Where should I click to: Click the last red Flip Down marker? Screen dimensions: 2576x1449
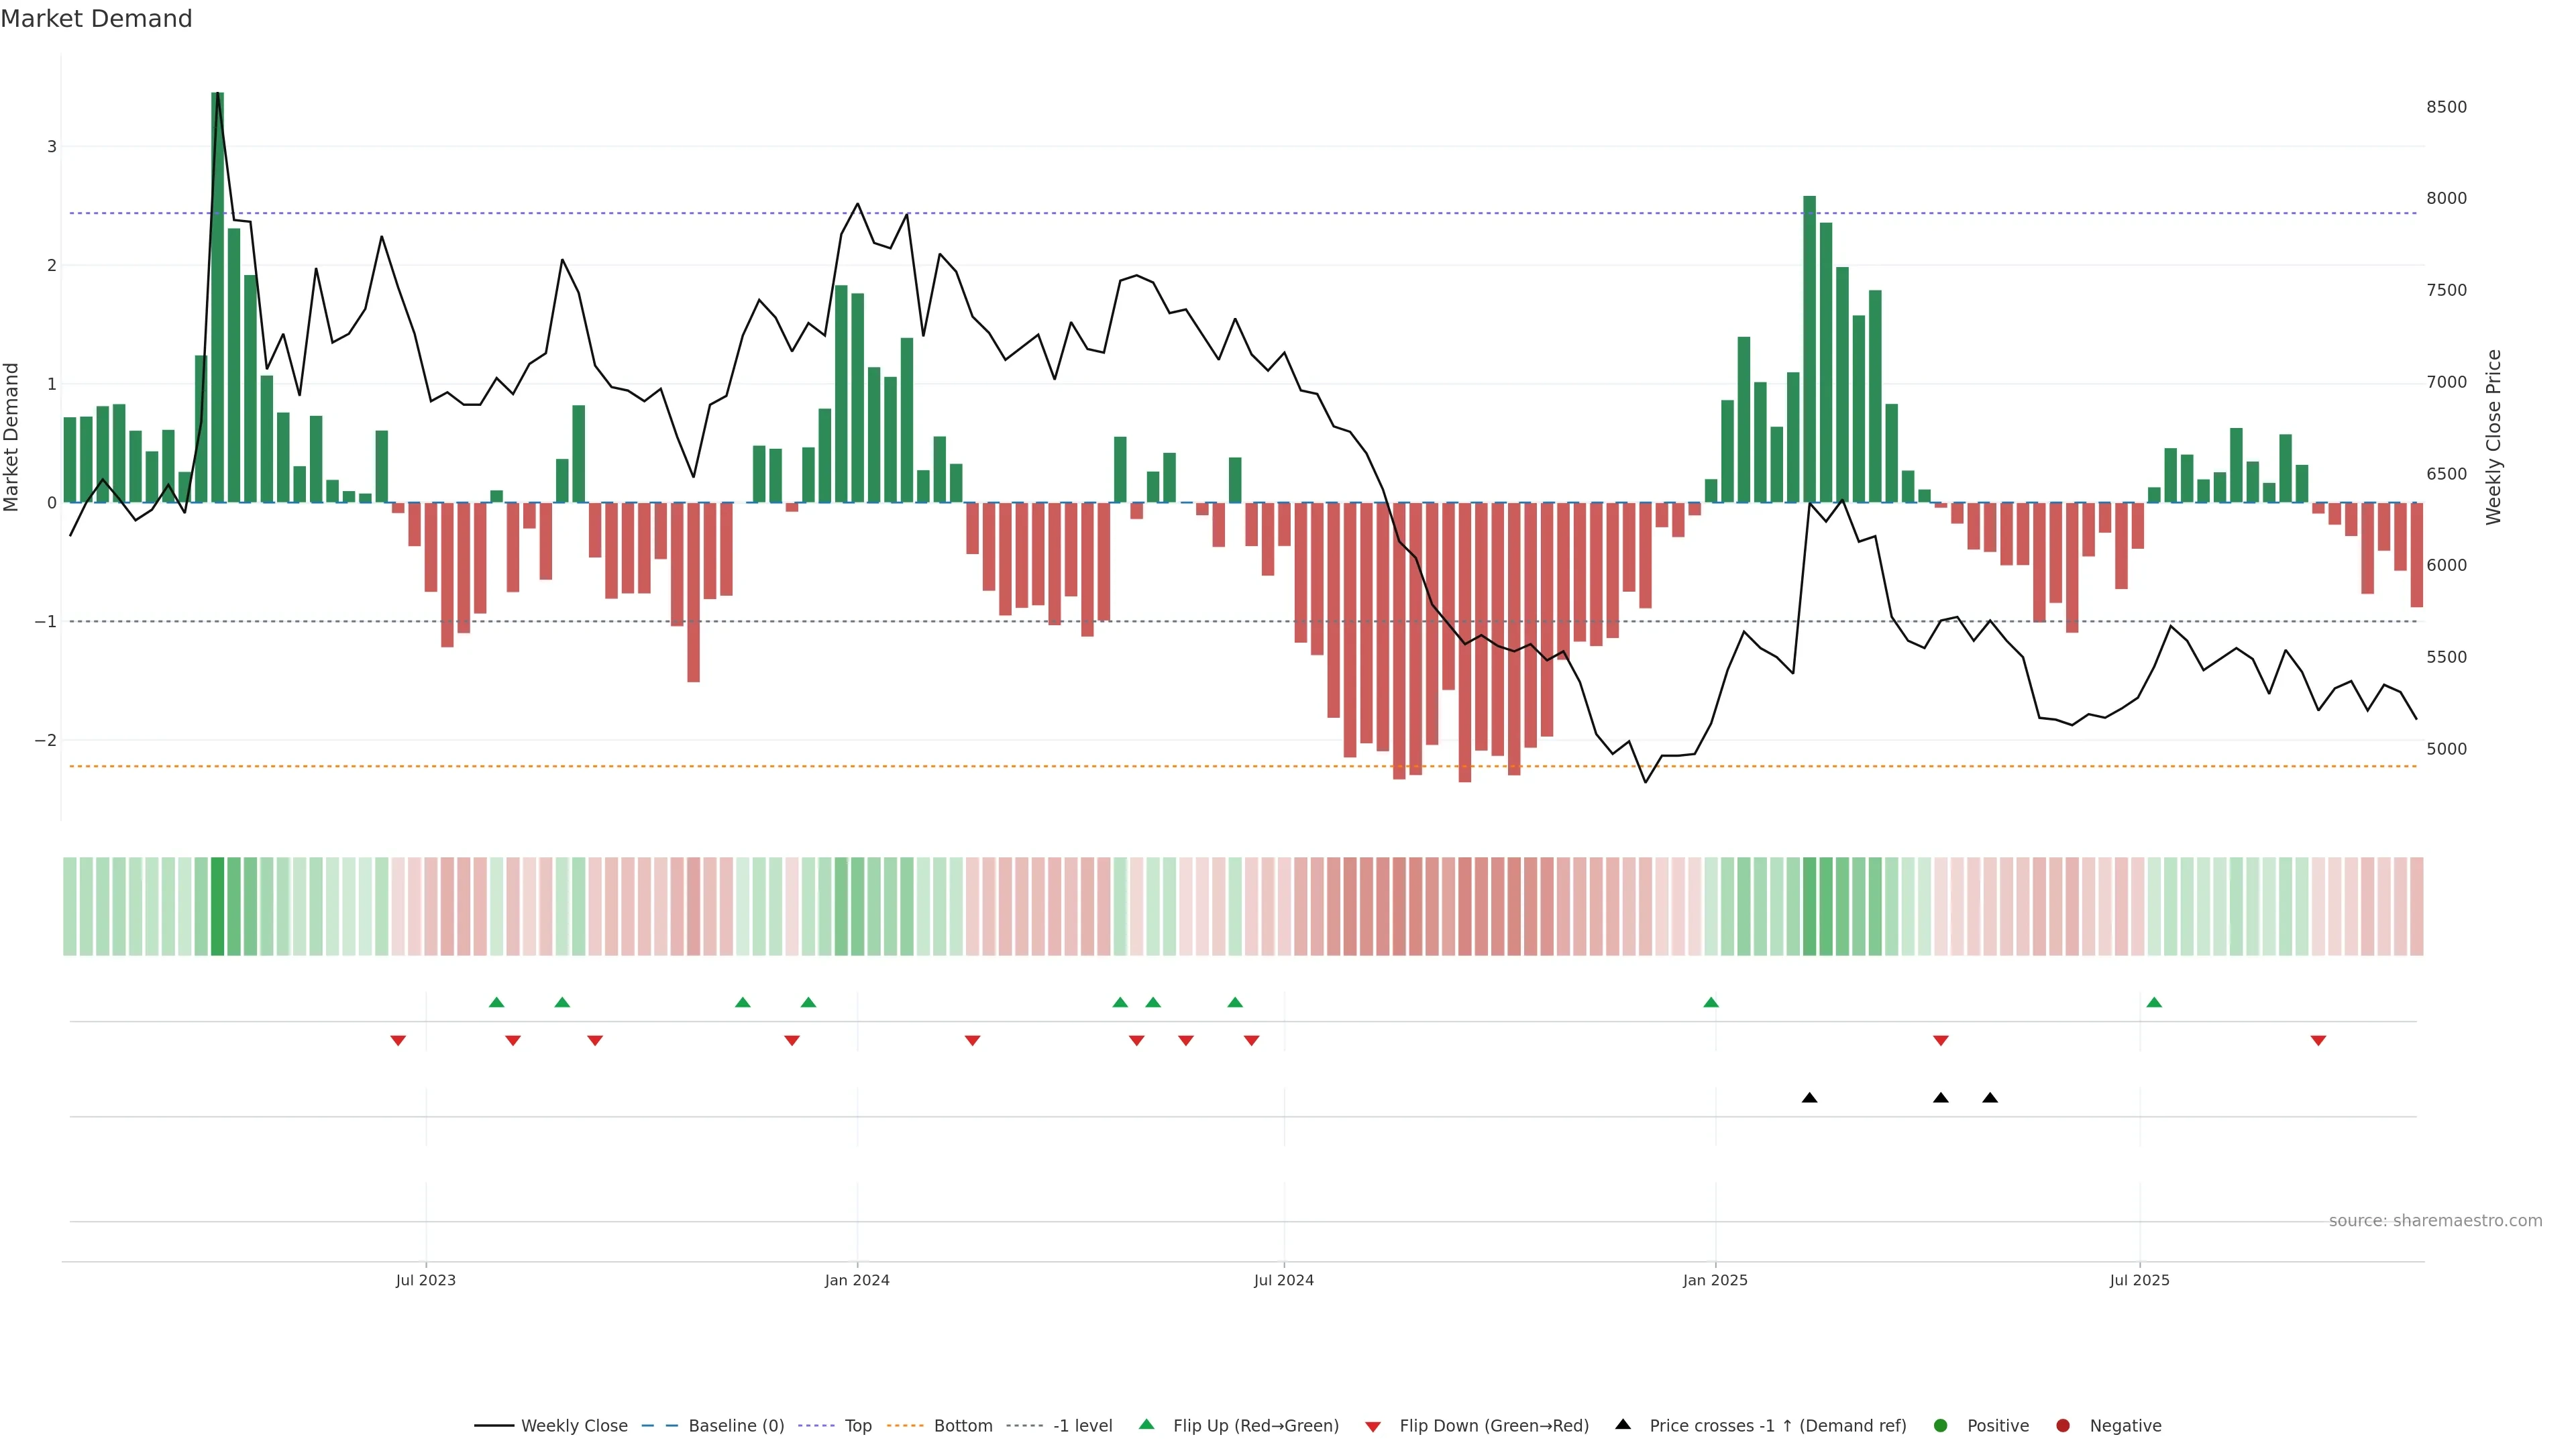tap(2318, 1041)
